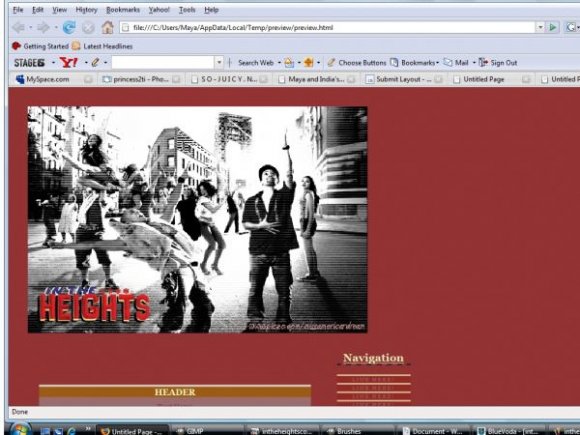Screen dimensions: 580x435
Task: Open the Yahoo! menu
Action: [159, 10]
